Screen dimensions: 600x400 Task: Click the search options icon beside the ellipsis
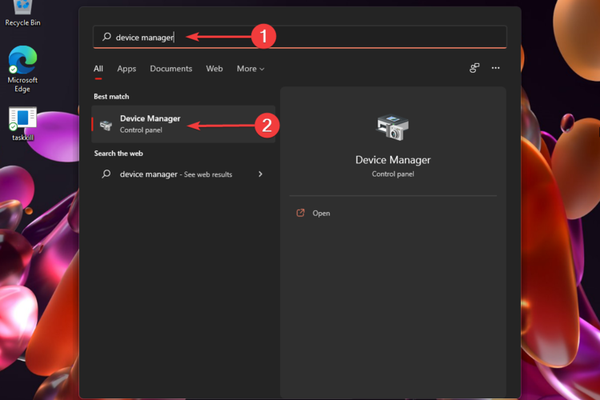coord(474,69)
